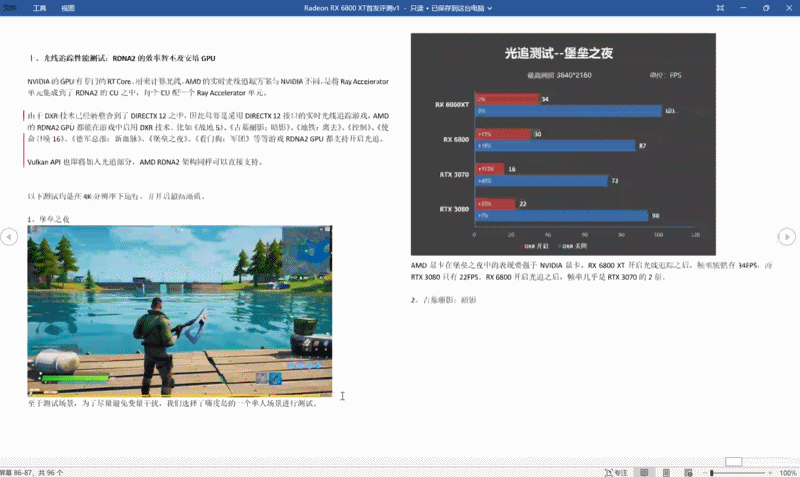The height and width of the screenshot is (477, 800).
Task: Click the 'DXR 开启' legend entry in chart
Action: 534,246
